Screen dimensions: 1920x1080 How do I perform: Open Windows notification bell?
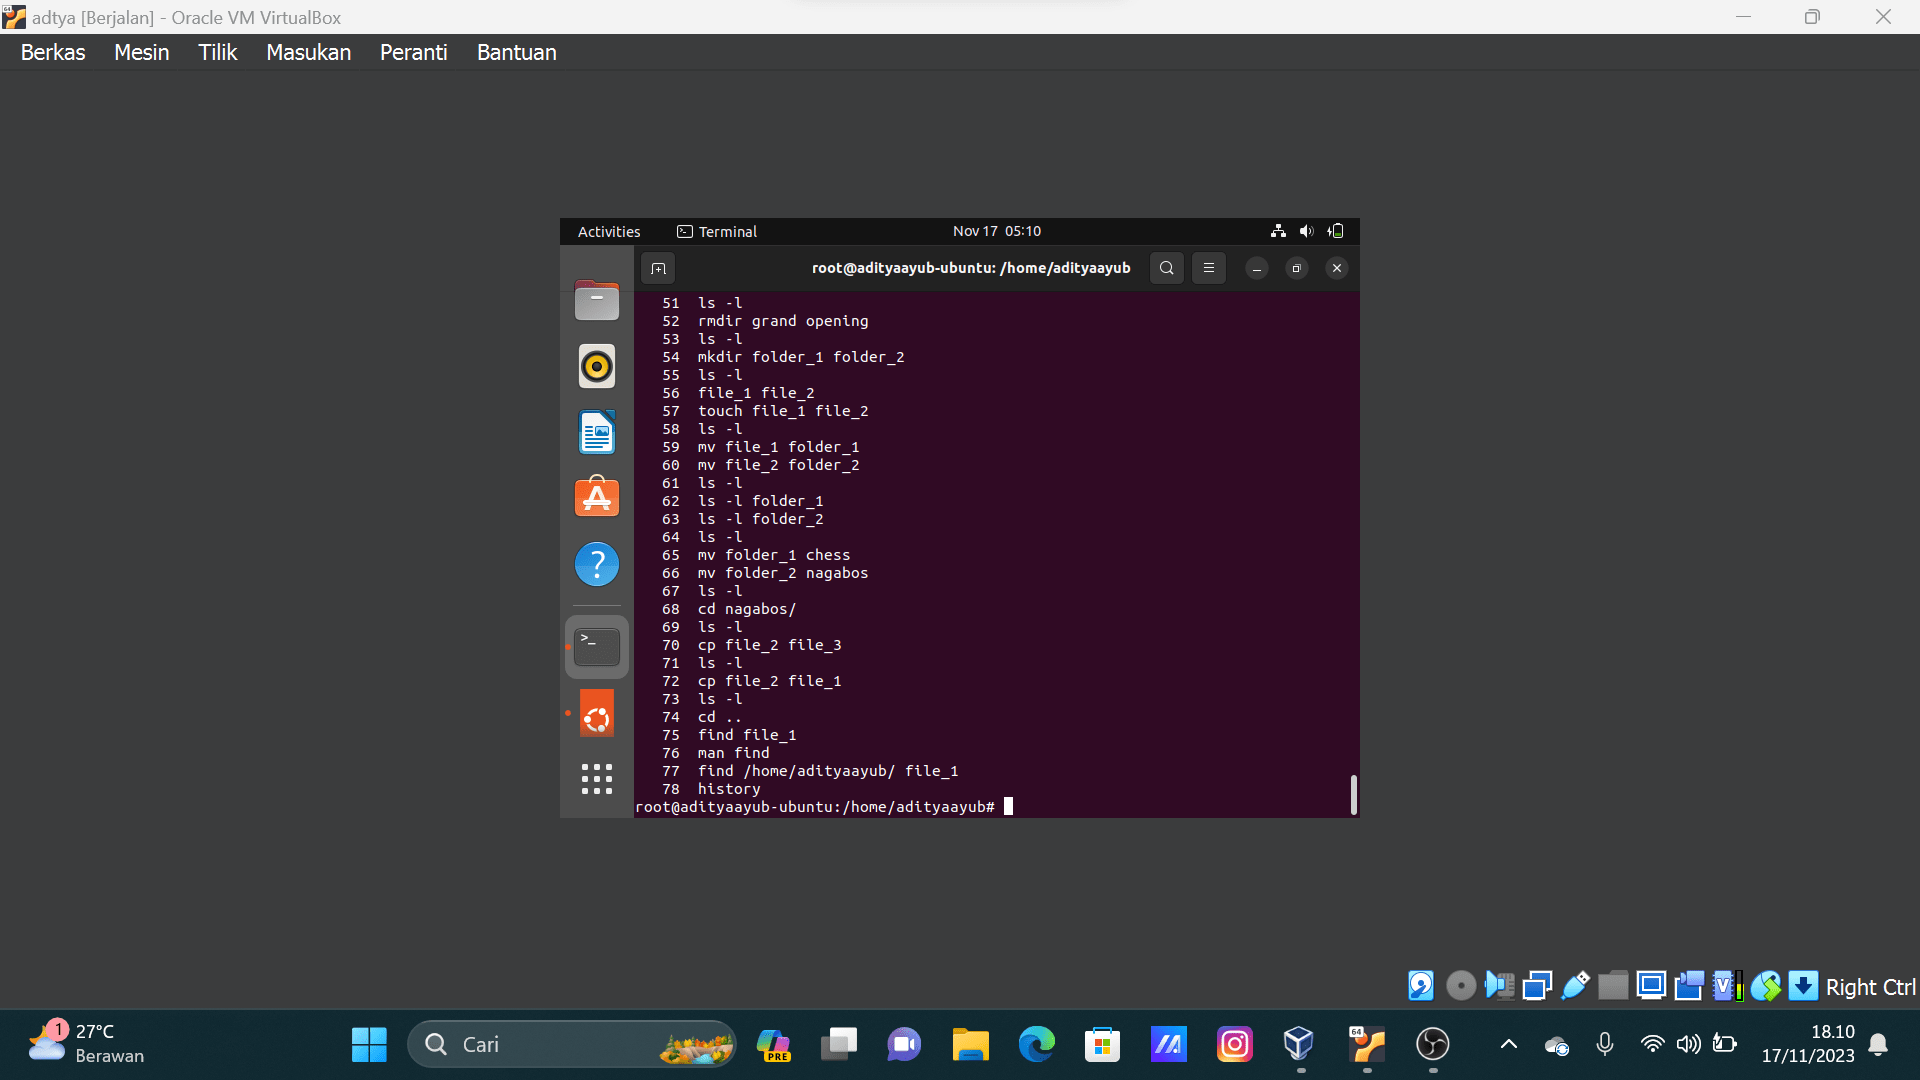point(1878,1044)
